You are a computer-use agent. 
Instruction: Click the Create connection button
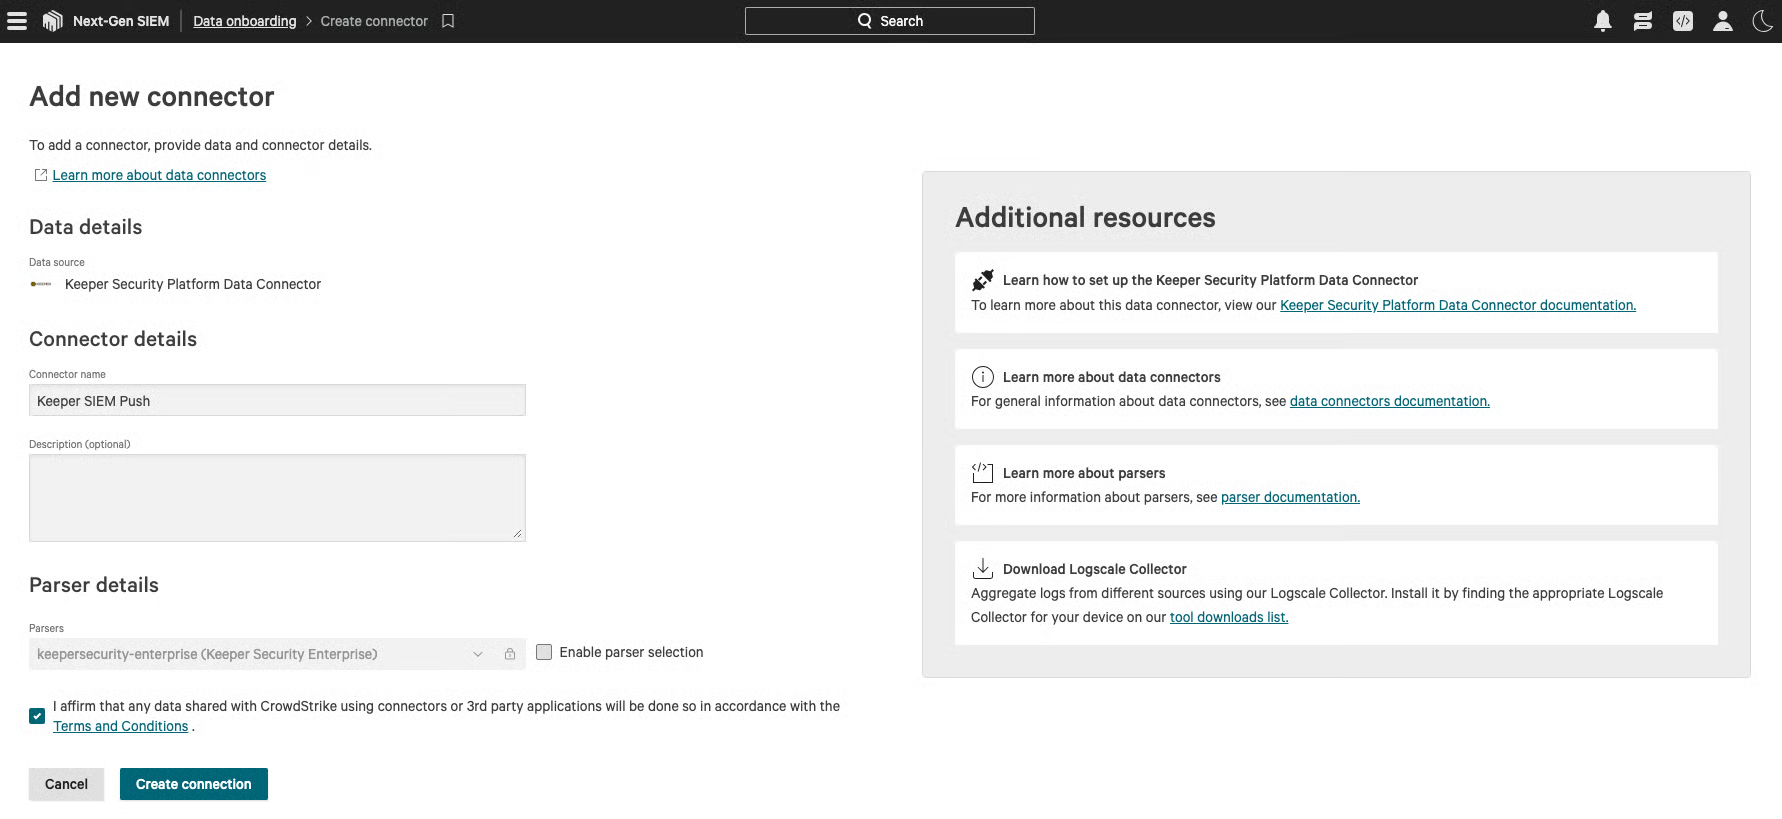[x=194, y=784]
